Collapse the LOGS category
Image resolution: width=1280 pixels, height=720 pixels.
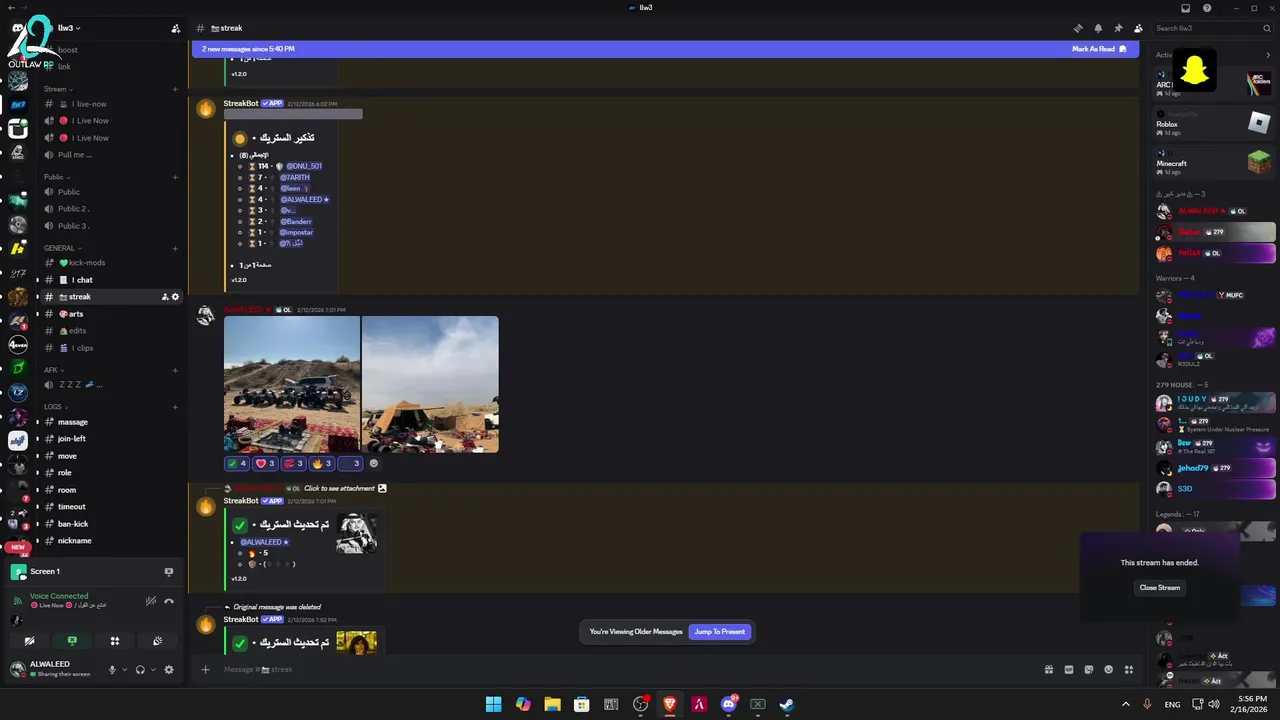56,407
